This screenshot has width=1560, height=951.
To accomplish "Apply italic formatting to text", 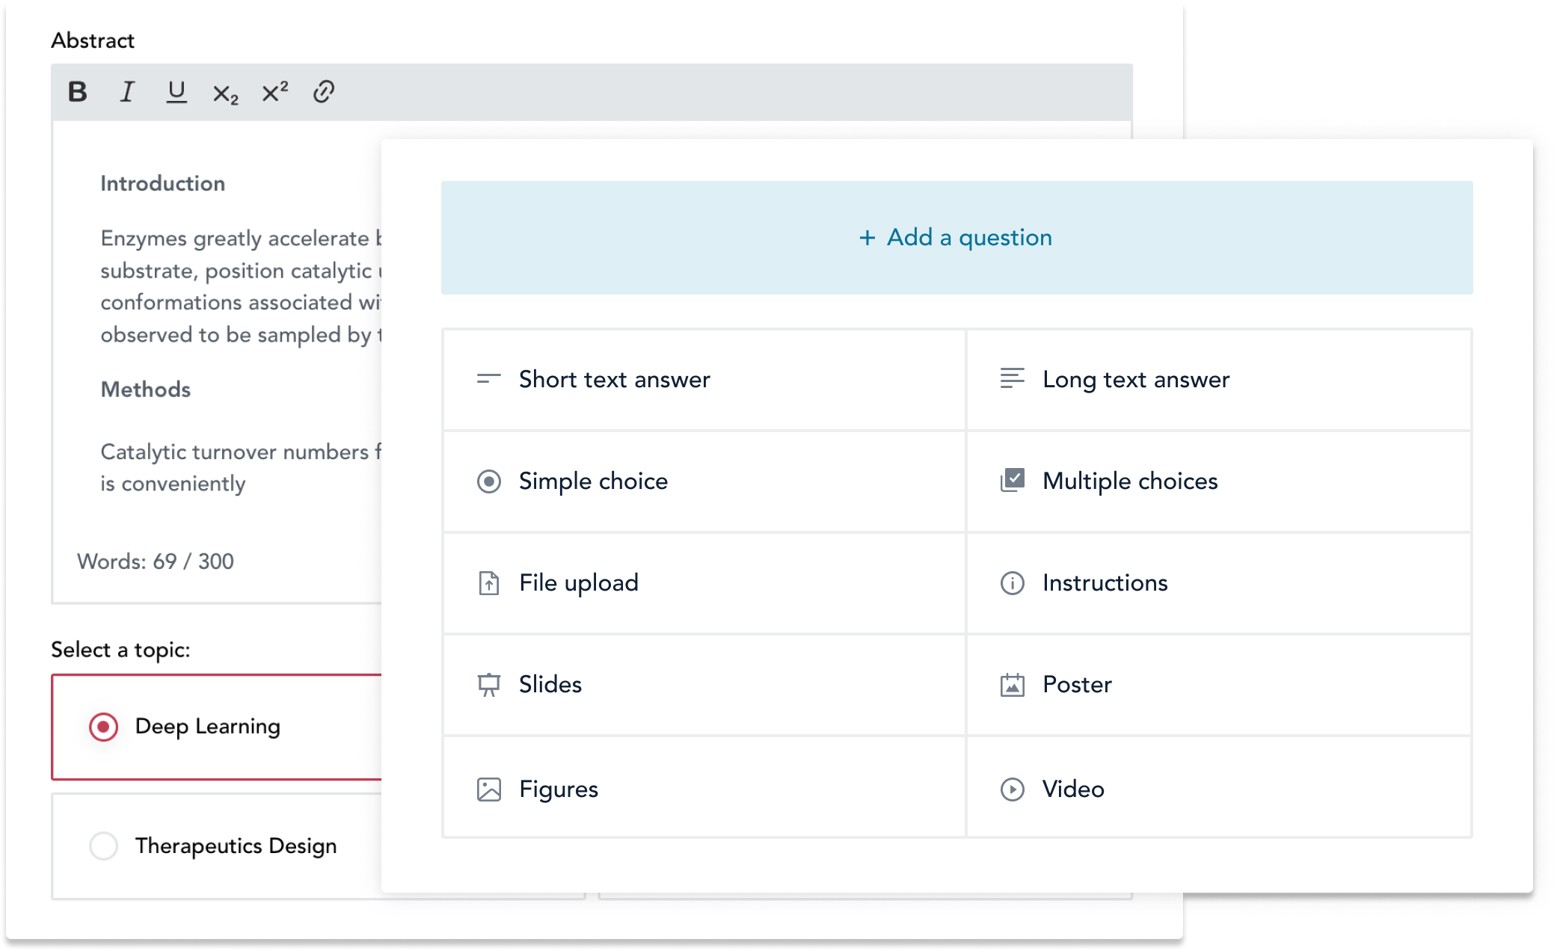I will pos(127,92).
